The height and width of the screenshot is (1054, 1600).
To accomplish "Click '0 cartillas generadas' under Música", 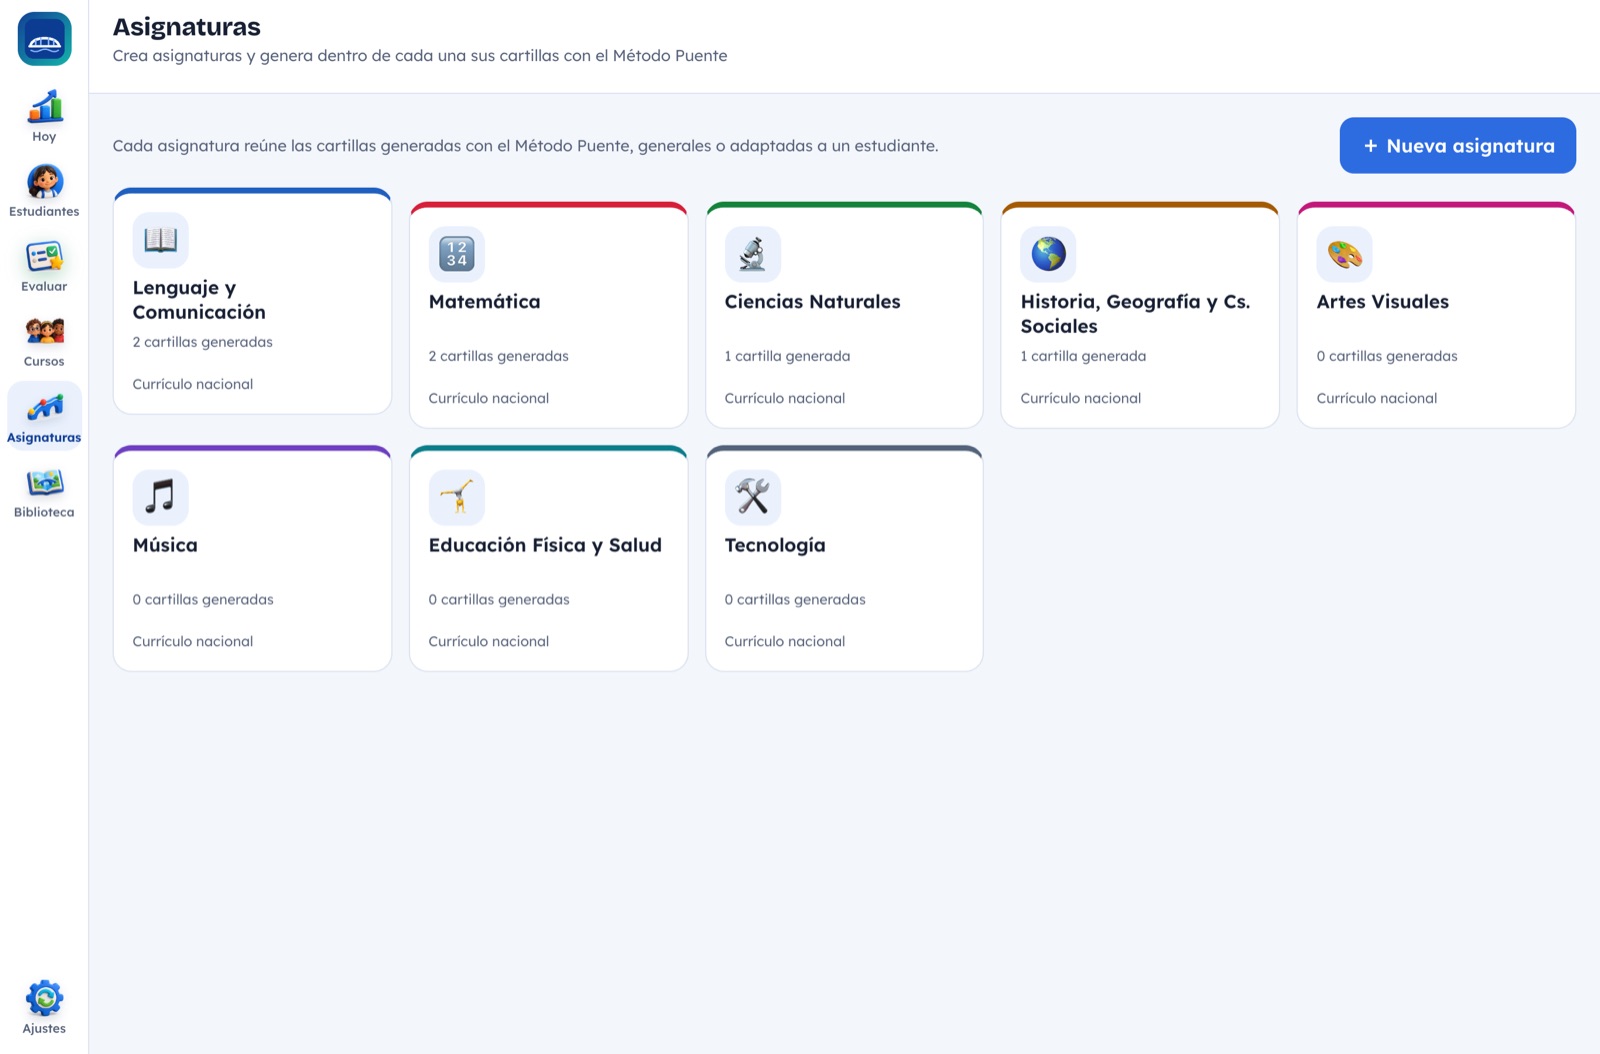I will (x=203, y=600).
